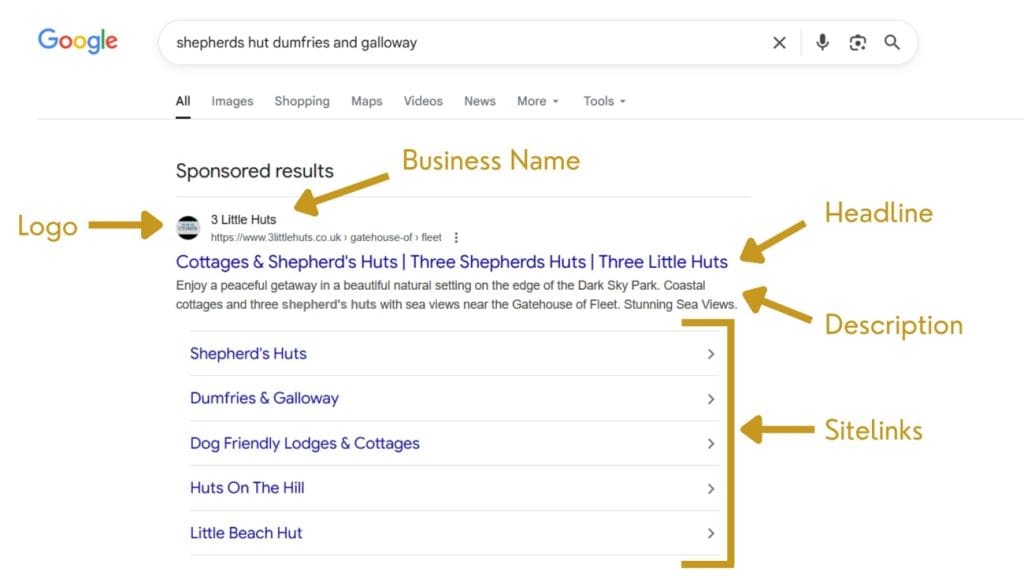Open Google Lens image search
This screenshot has height=576, width=1024.
858,42
